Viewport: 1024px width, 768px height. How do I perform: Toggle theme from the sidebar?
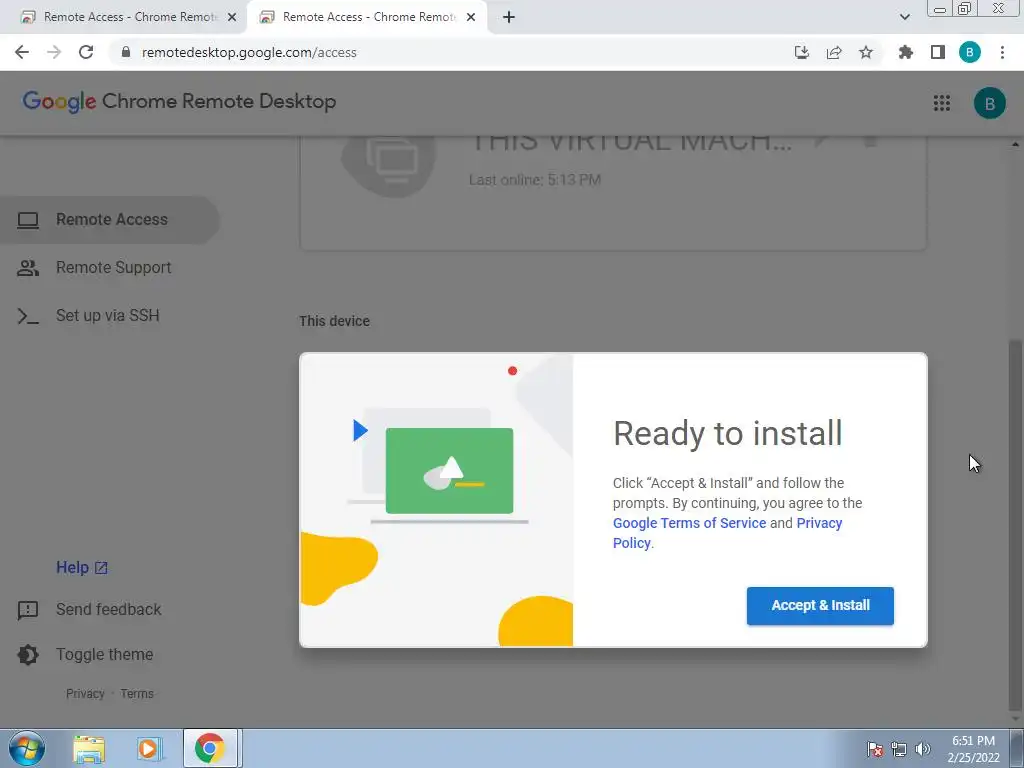(x=104, y=654)
